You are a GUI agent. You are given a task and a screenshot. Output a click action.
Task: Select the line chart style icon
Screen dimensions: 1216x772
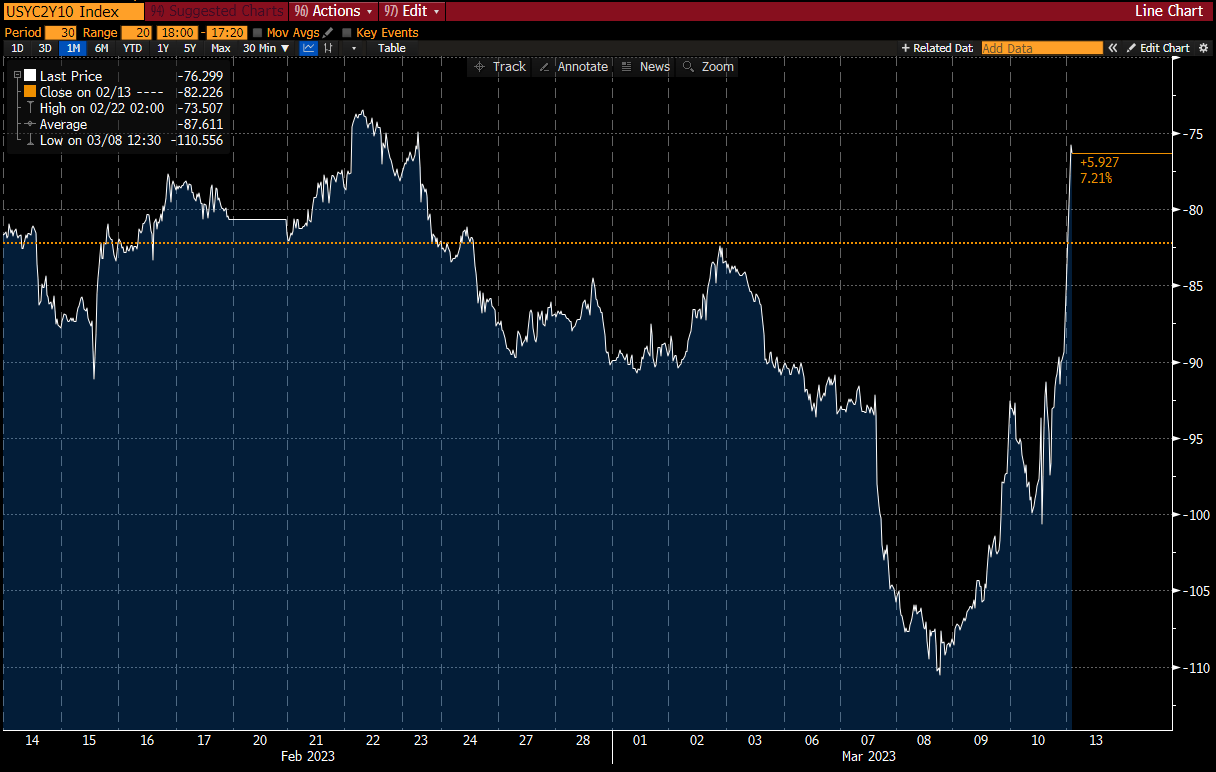tap(309, 48)
